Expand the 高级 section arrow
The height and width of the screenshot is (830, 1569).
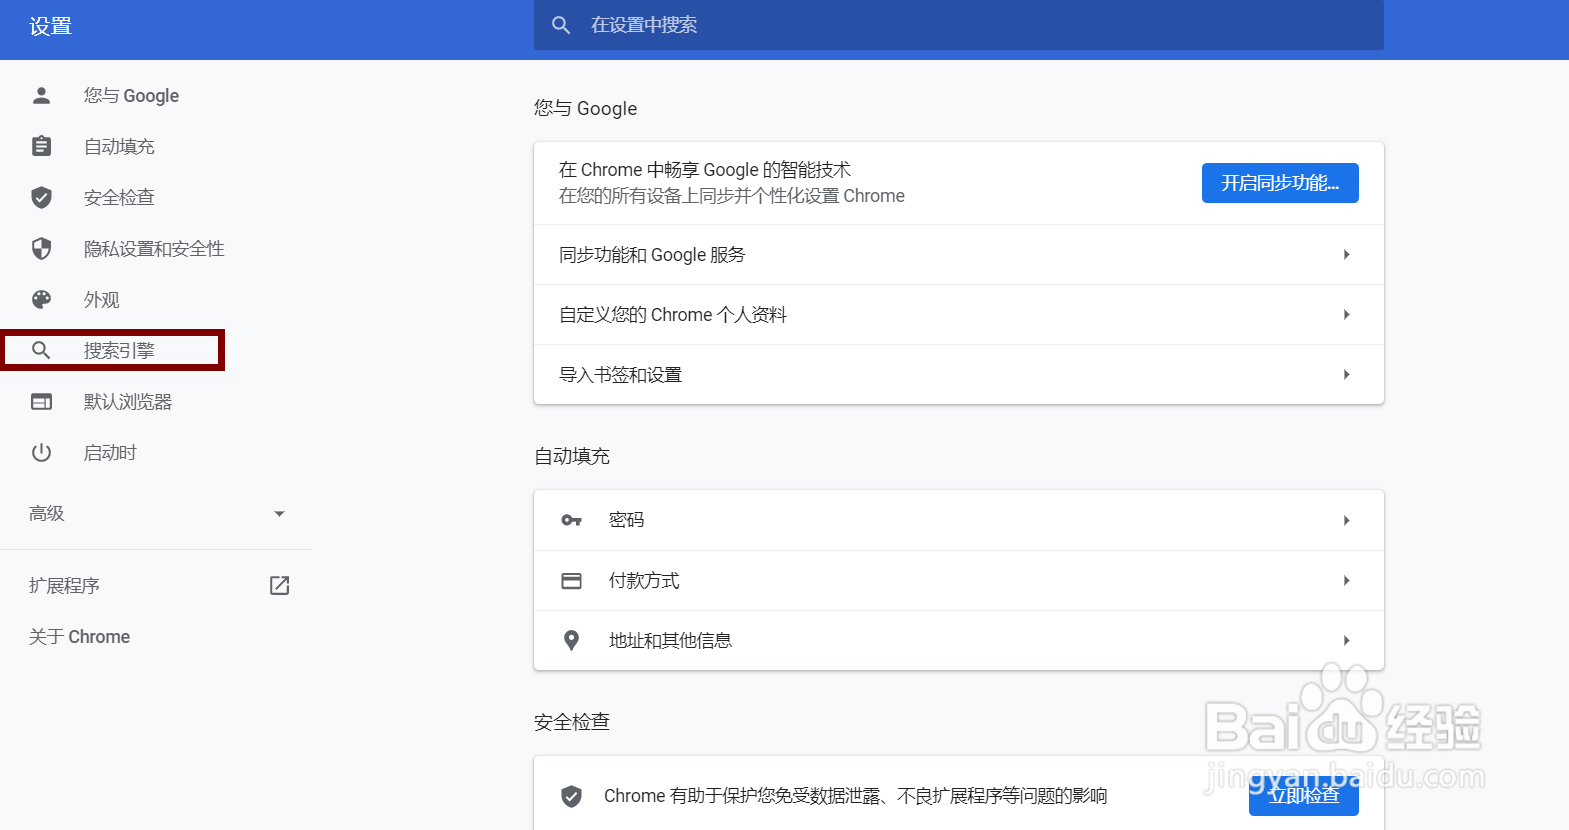[x=279, y=514]
